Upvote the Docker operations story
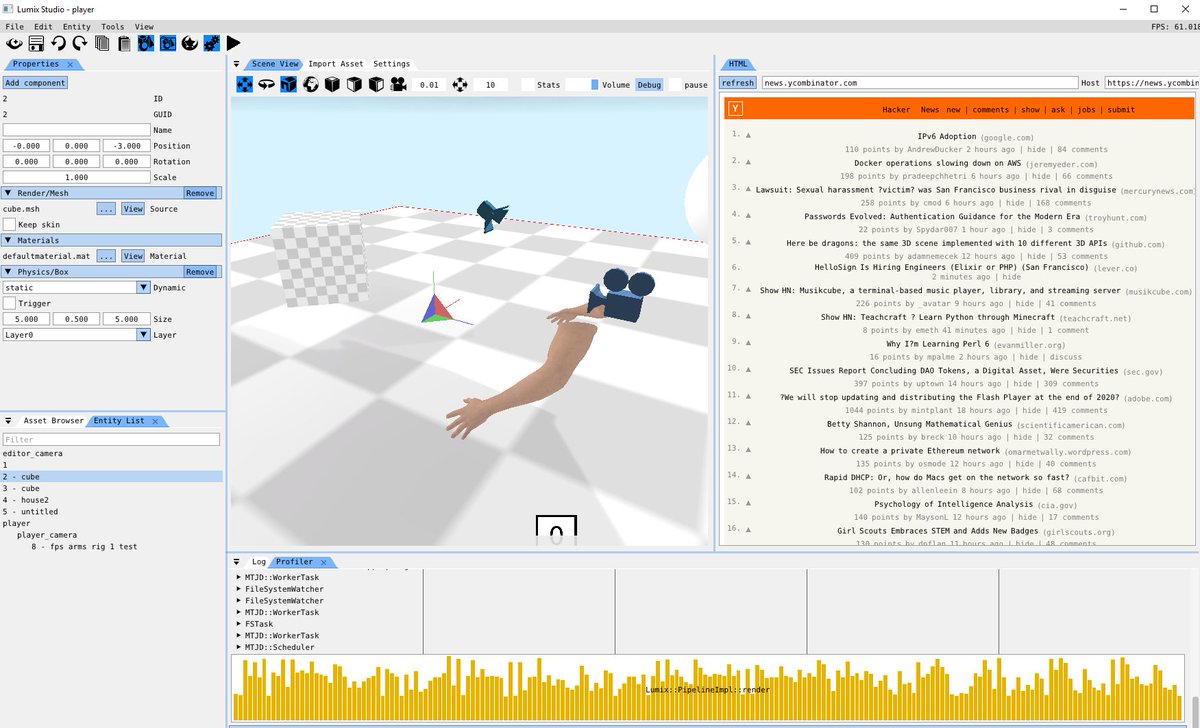 point(748,162)
